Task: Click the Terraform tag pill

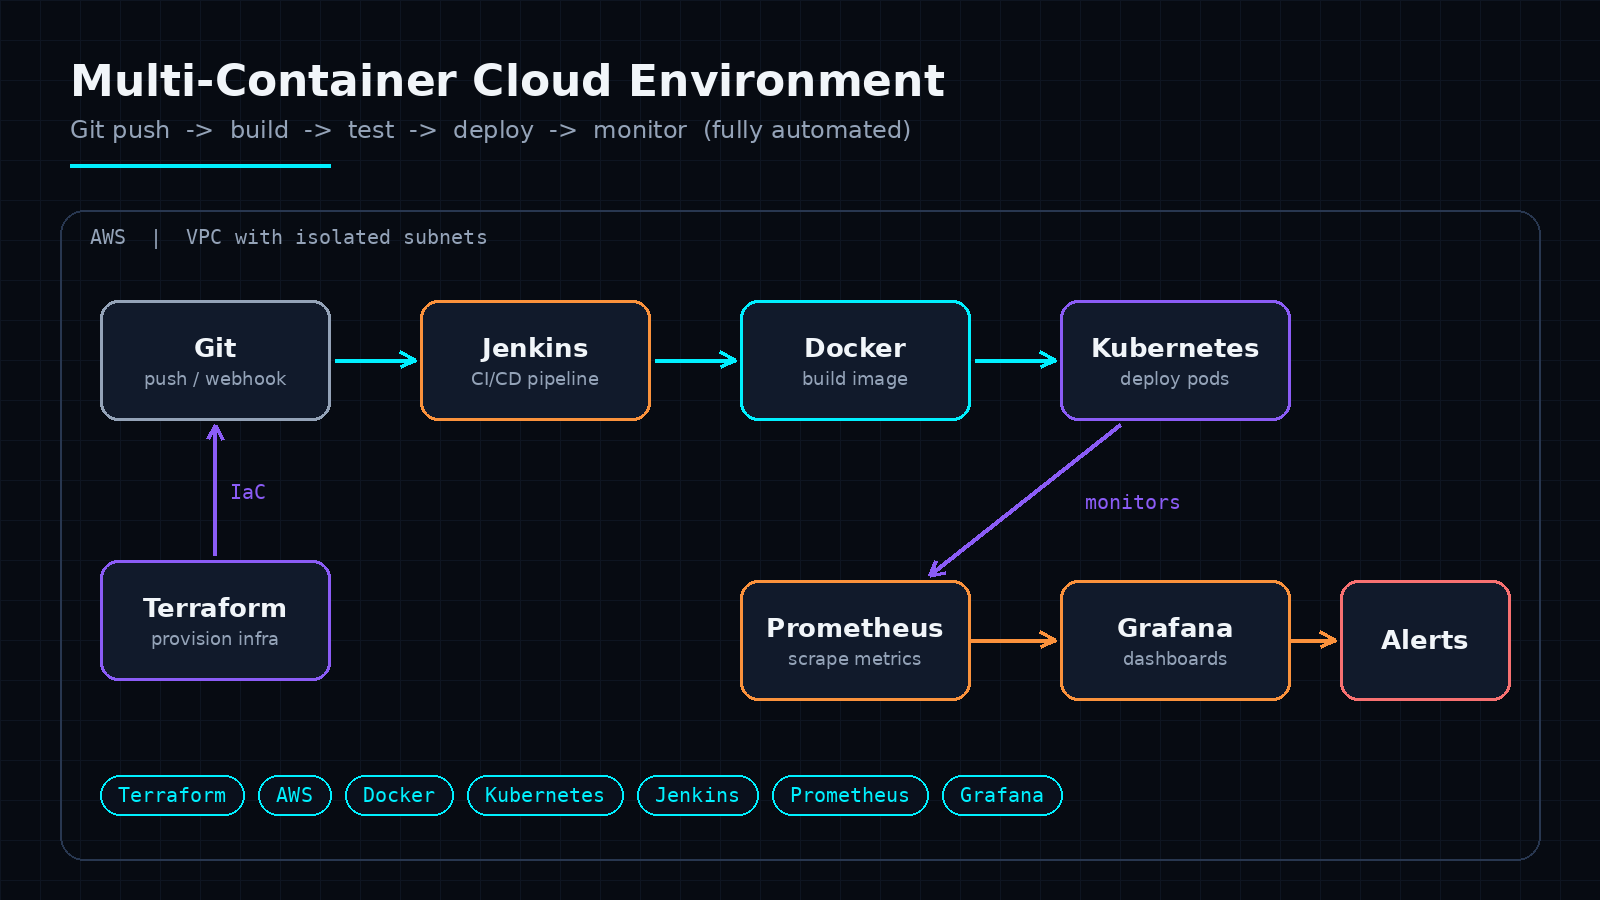Action: [x=172, y=795]
